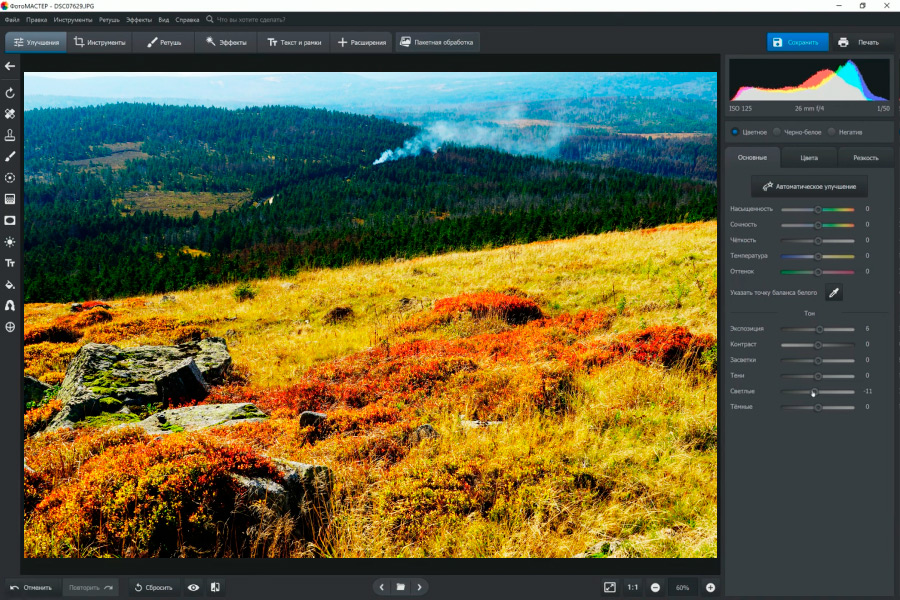Select the Черно-белое radio button
900x600 pixels.
coord(777,131)
